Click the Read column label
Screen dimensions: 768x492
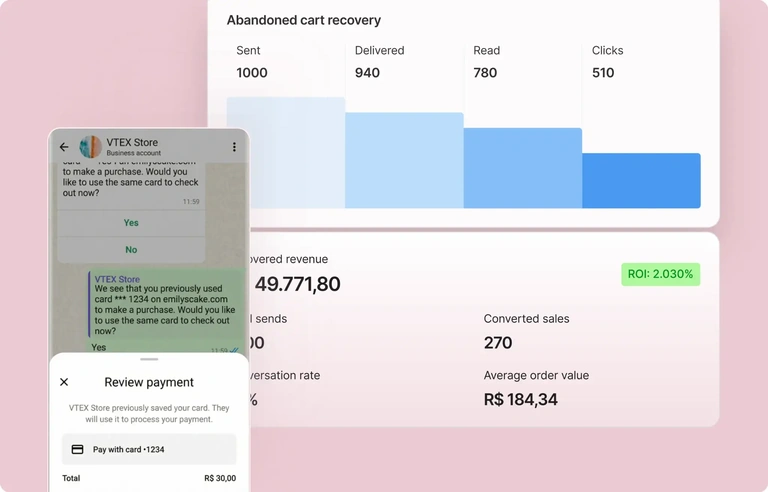[x=486, y=50]
